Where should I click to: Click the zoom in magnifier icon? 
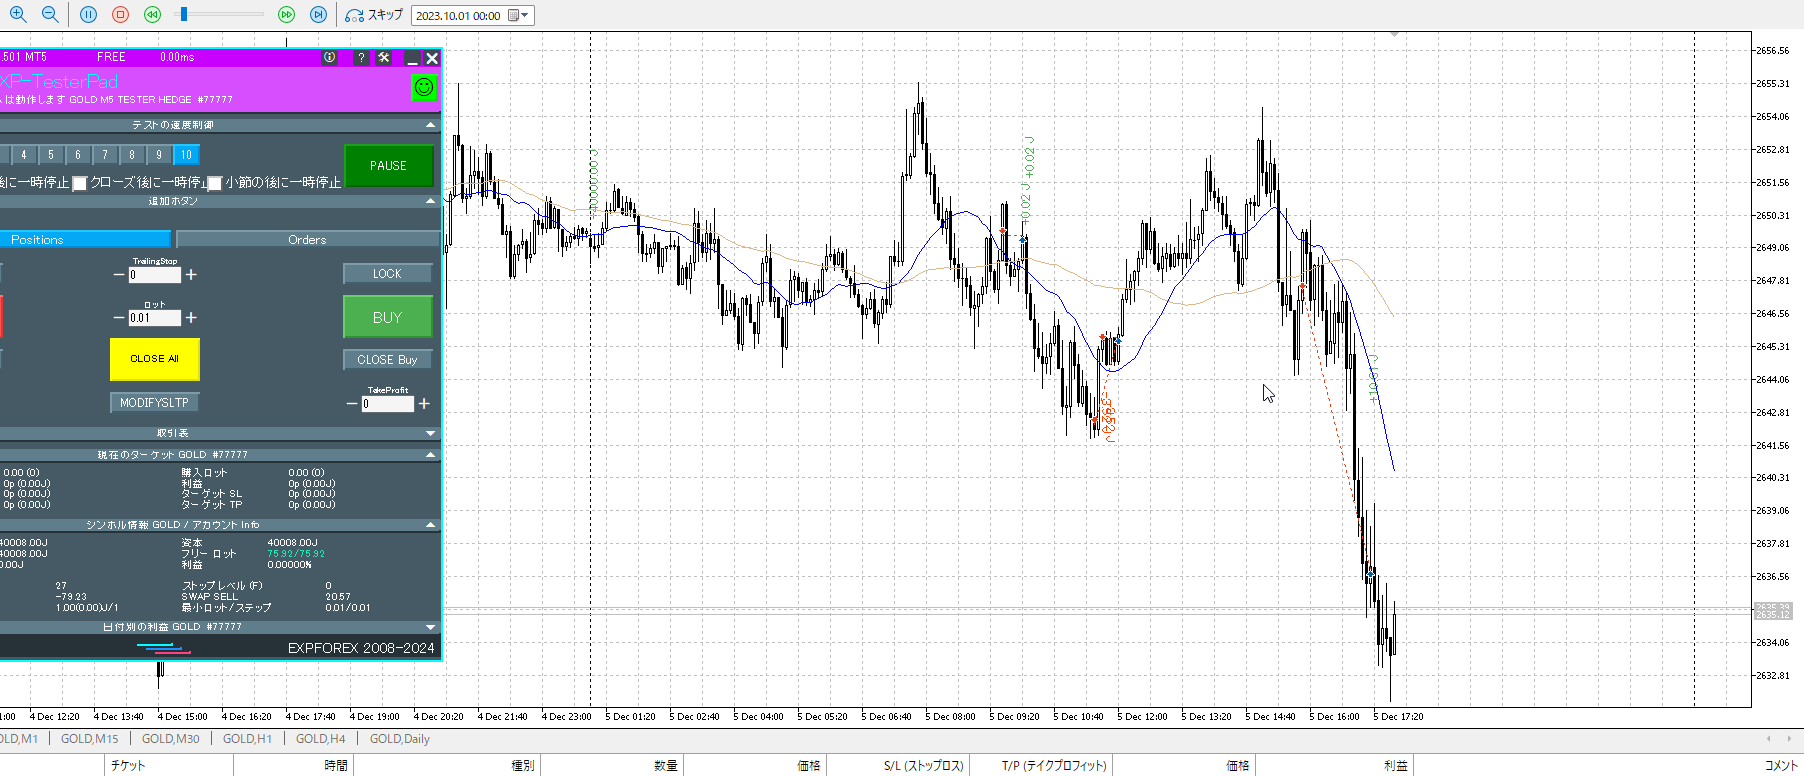(18, 15)
